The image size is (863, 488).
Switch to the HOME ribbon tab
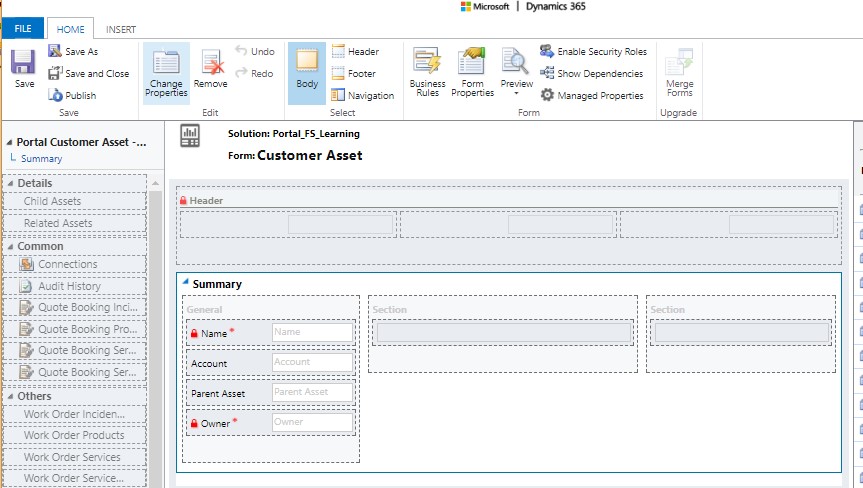(x=70, y=29)
